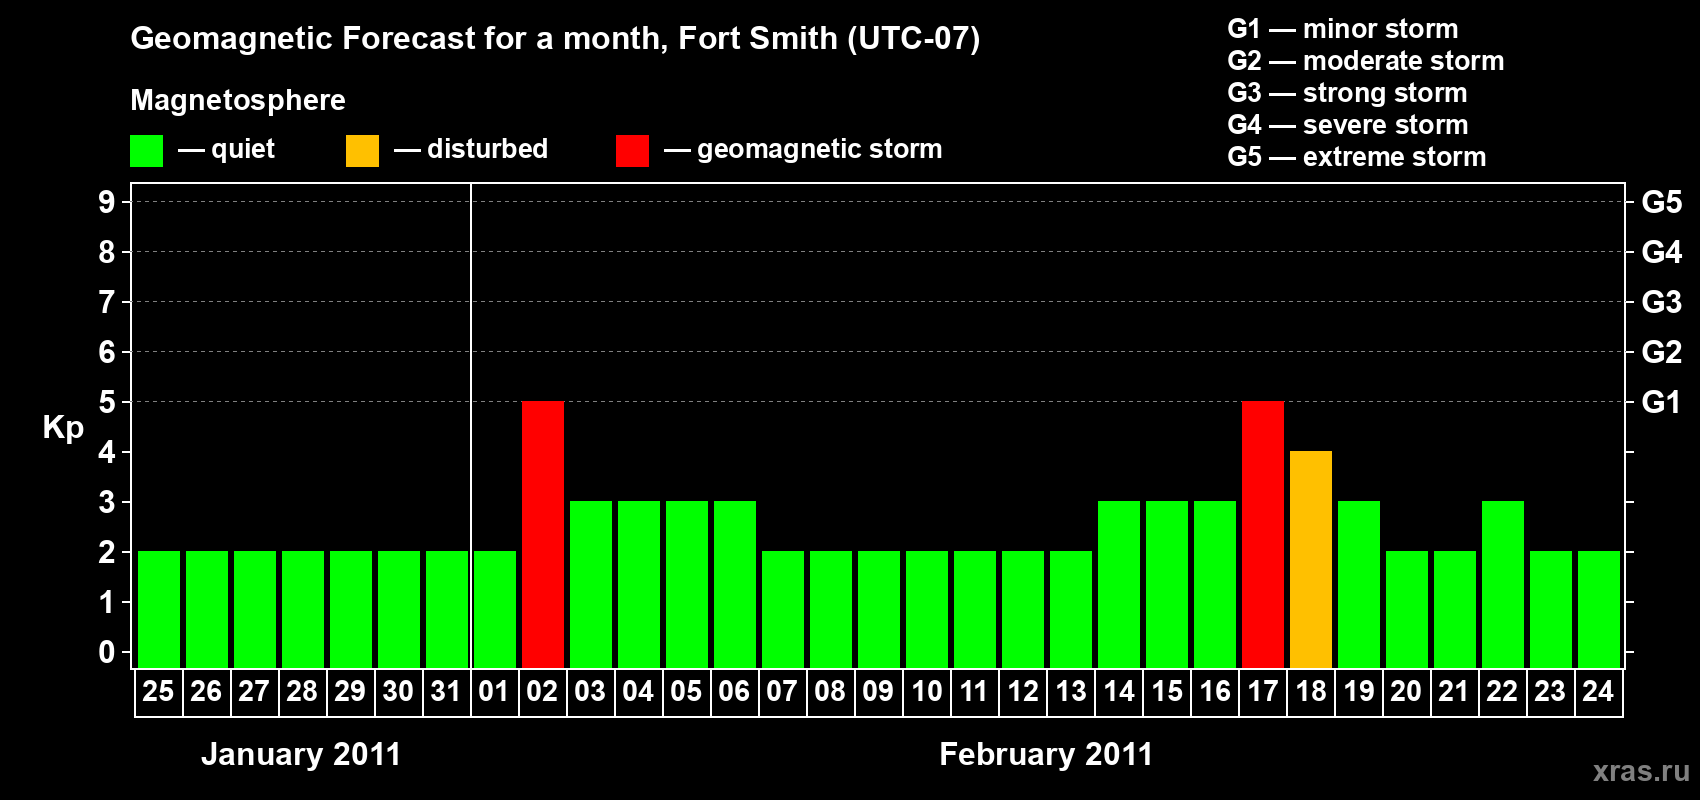Screen dimensions: 1700x800
Task: Click the 'G5 — extreme storm' legend line
Action: coord(1357,157)
